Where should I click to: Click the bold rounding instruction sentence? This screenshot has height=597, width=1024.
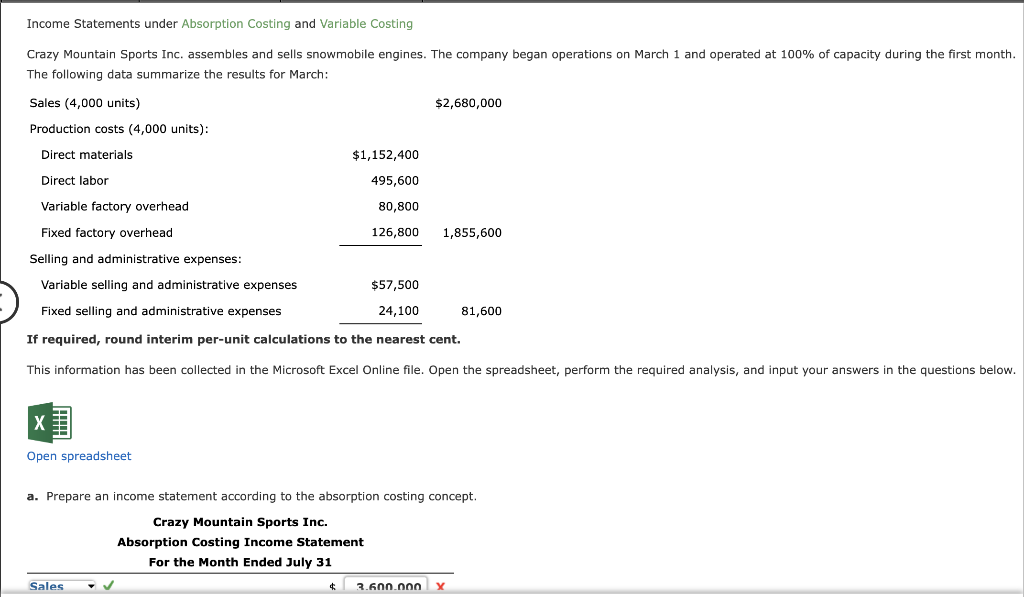(x=244, y=340)
